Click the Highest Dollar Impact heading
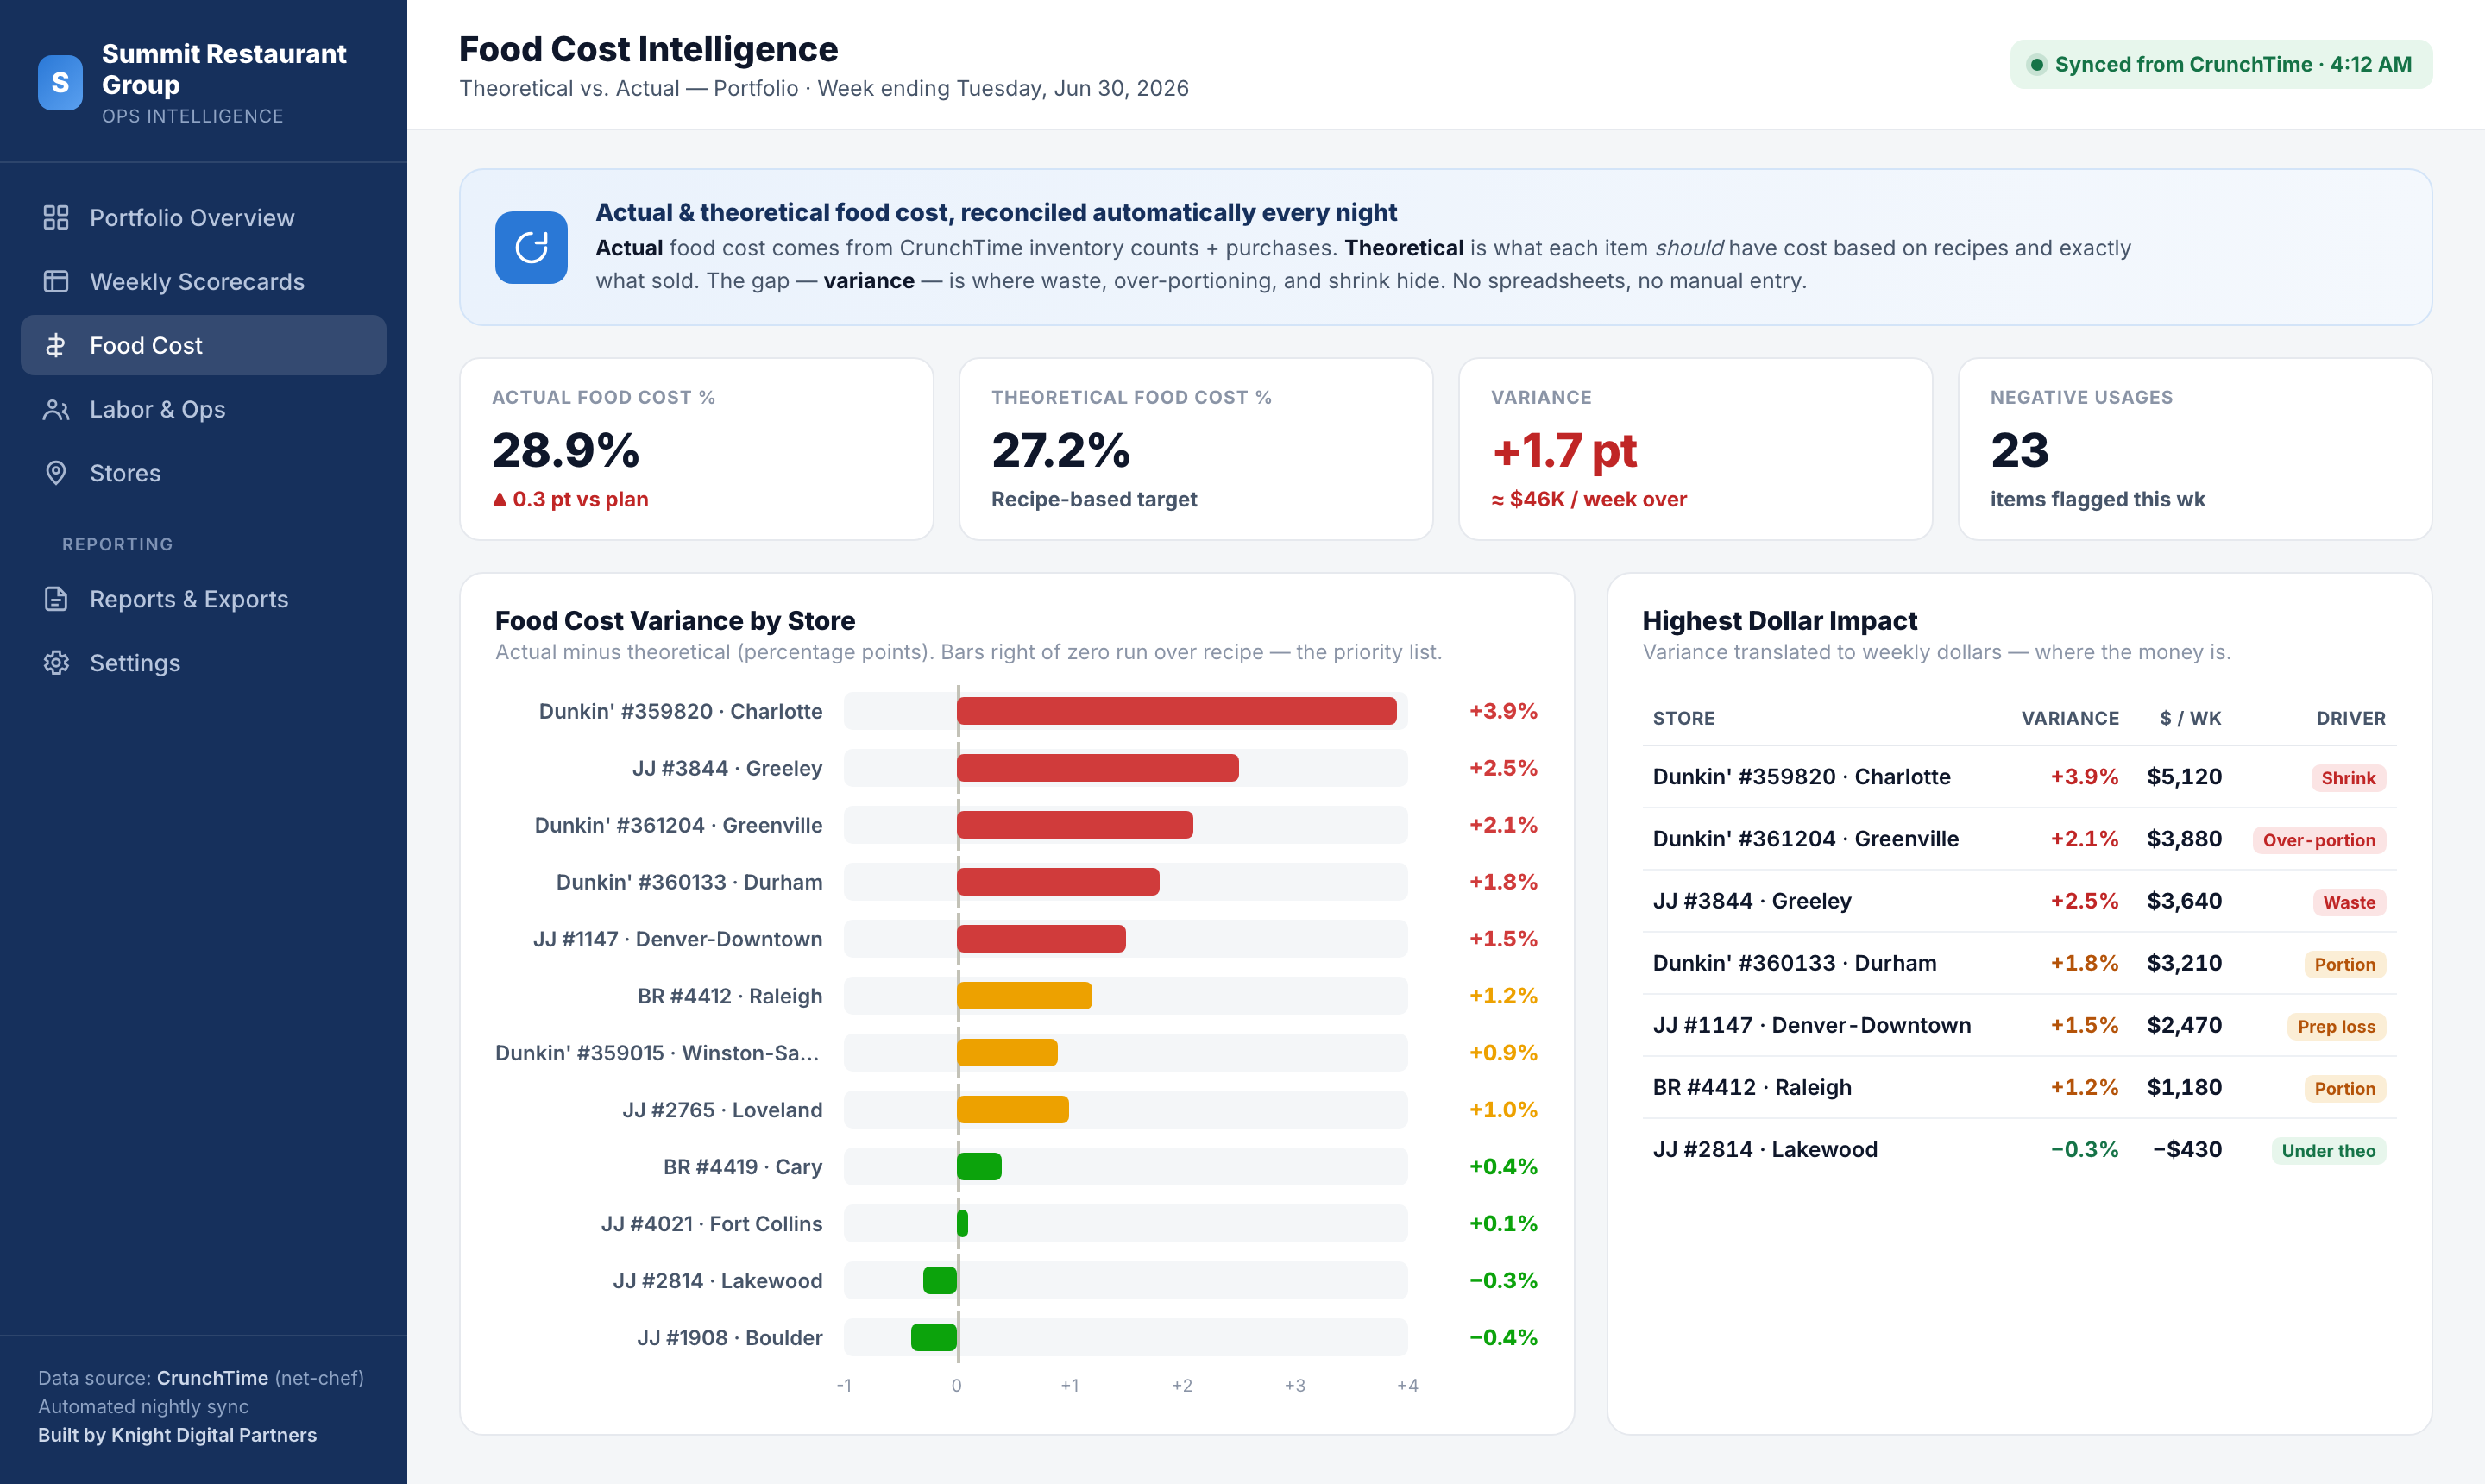This screenshot has height=1484, width=2485. point(1780,621)
